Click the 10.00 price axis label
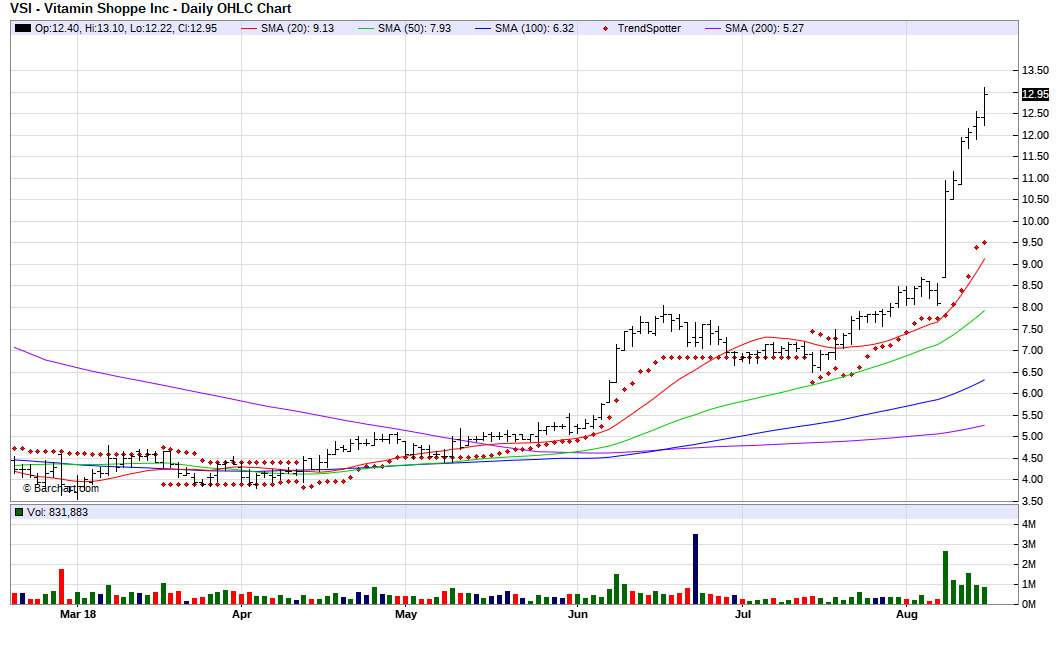The width and height of the screenshot is (1060, 645). [1036, 221]
